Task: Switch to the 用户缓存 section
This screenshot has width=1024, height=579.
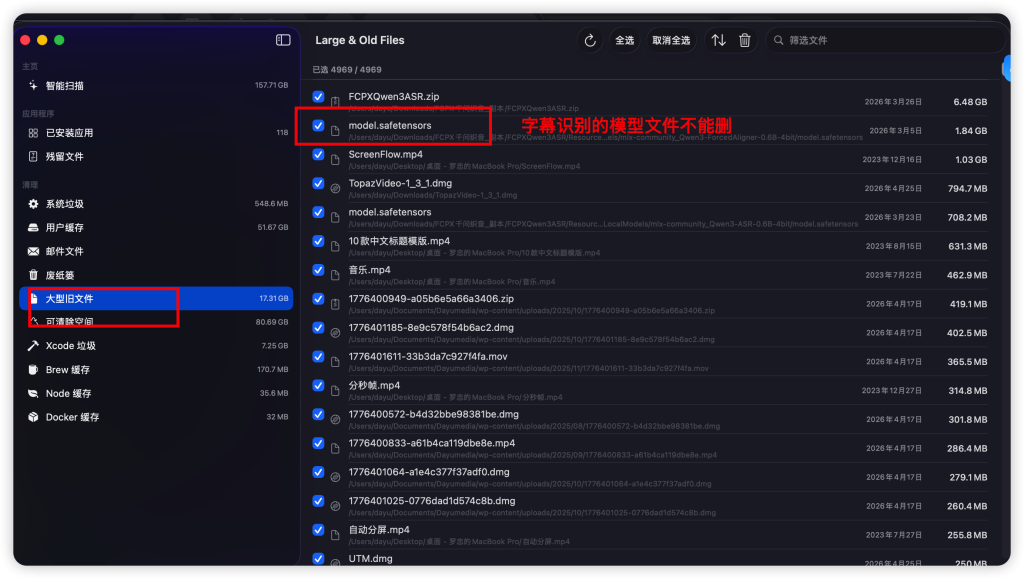Action: (65, 228)
